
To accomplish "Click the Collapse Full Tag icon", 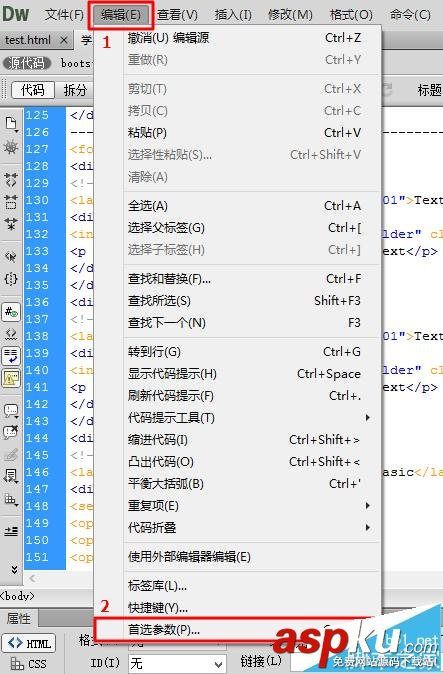I will click(x=11, y=179).
